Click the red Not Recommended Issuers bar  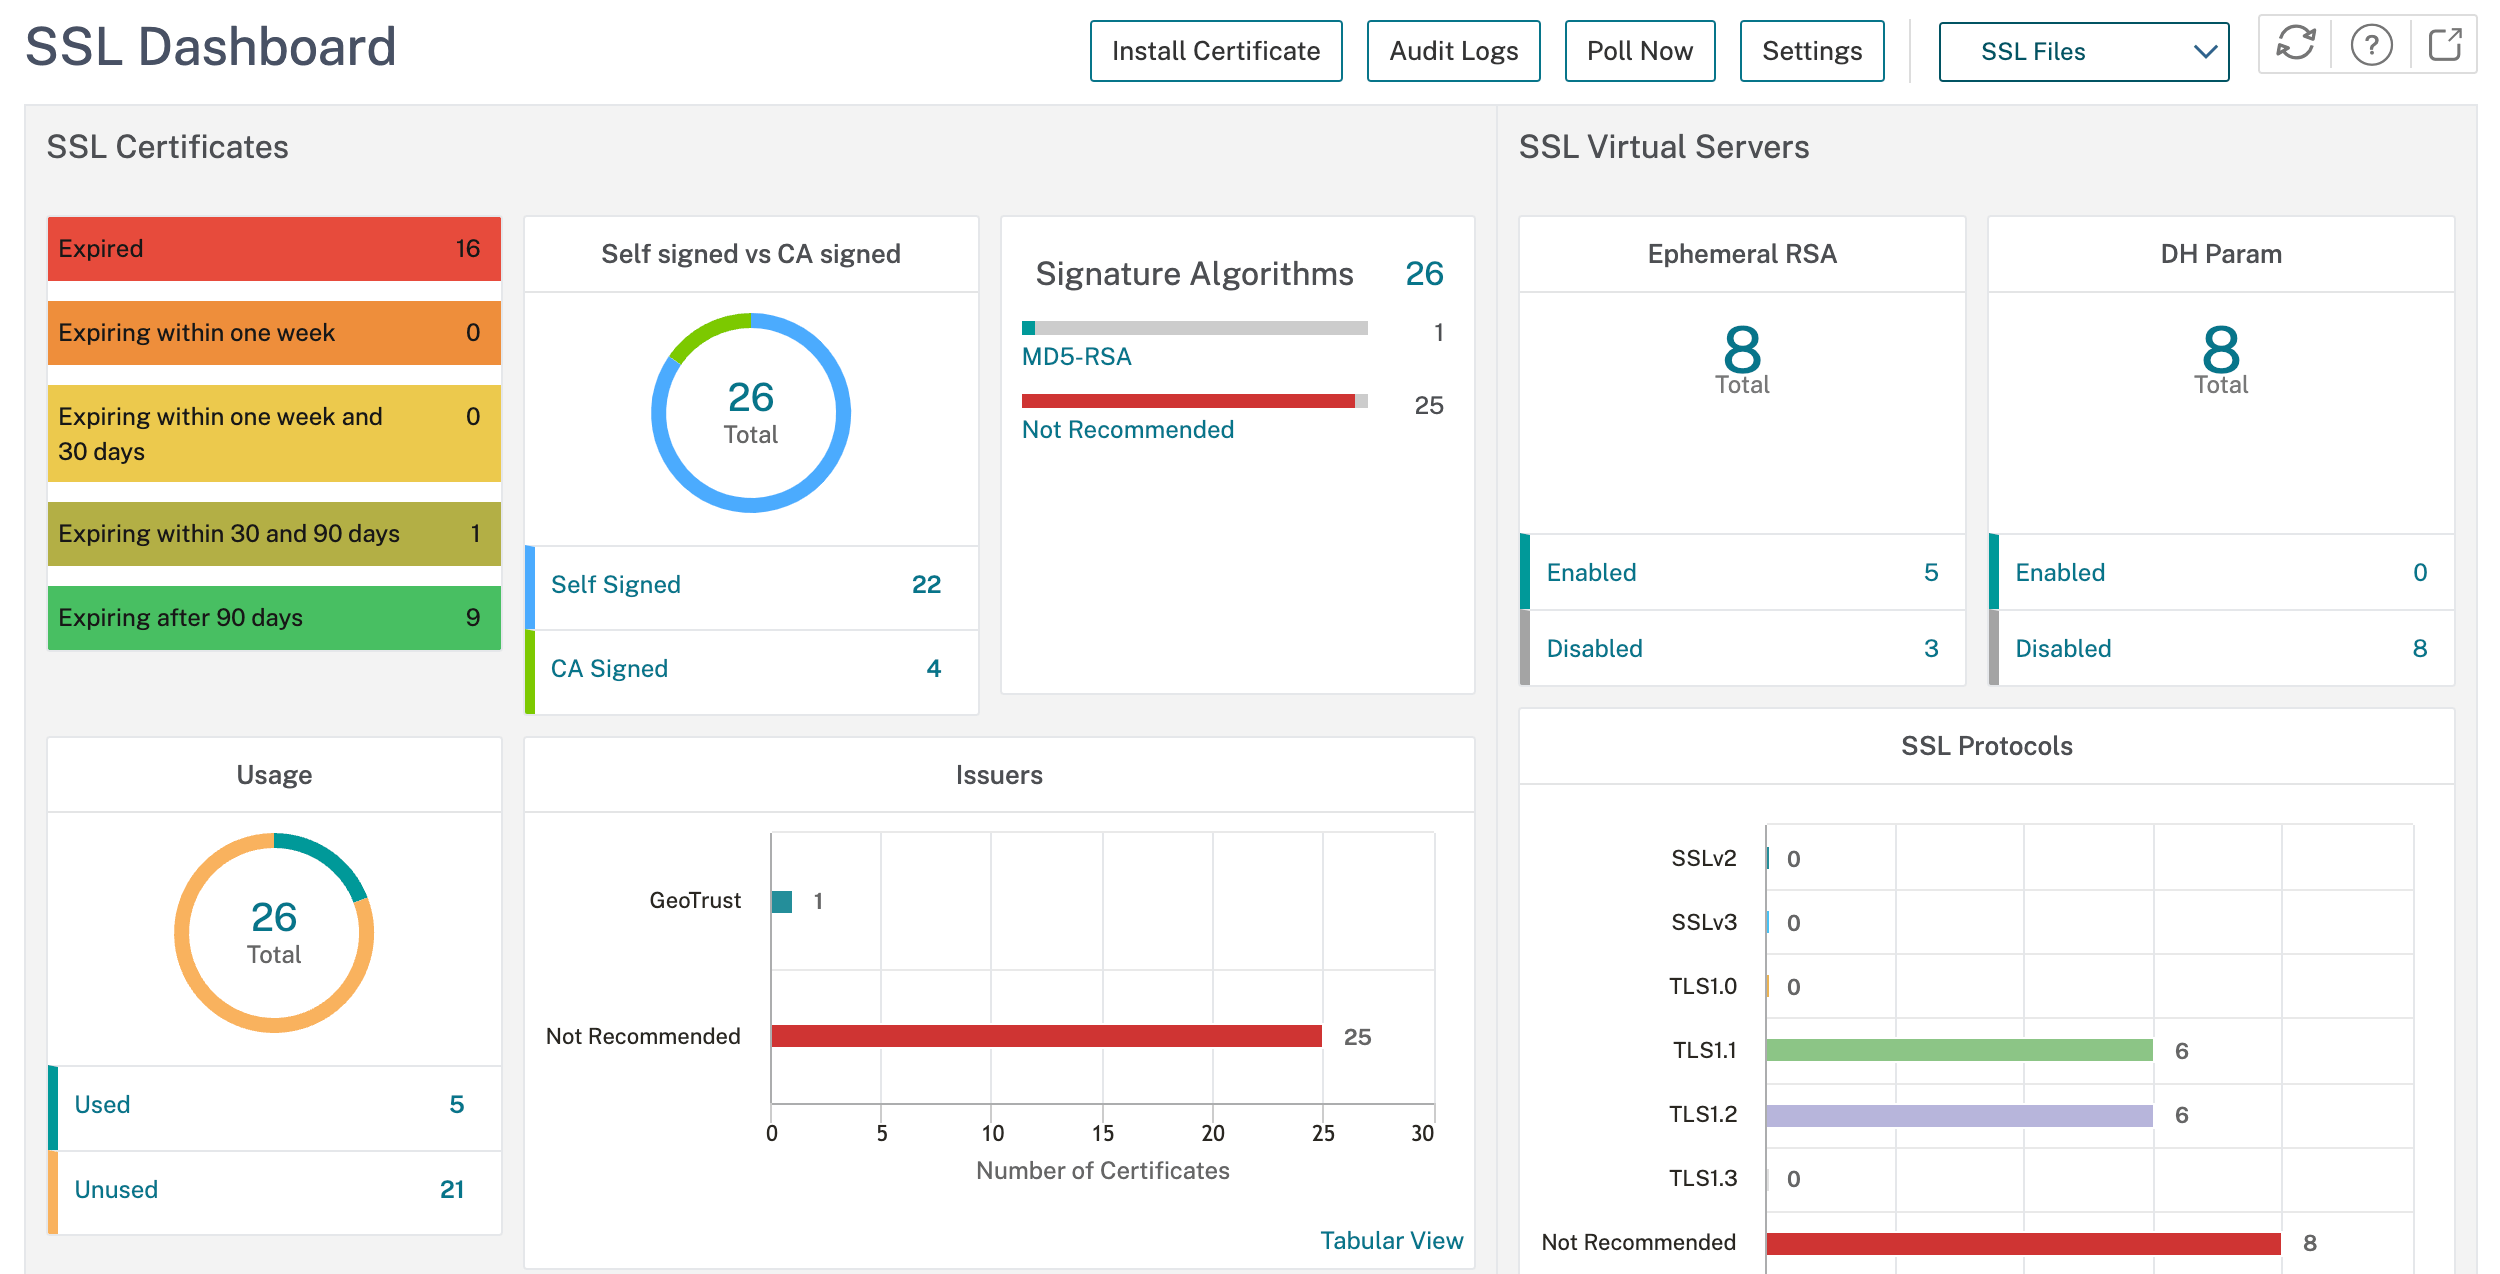pos(1047,1036)
